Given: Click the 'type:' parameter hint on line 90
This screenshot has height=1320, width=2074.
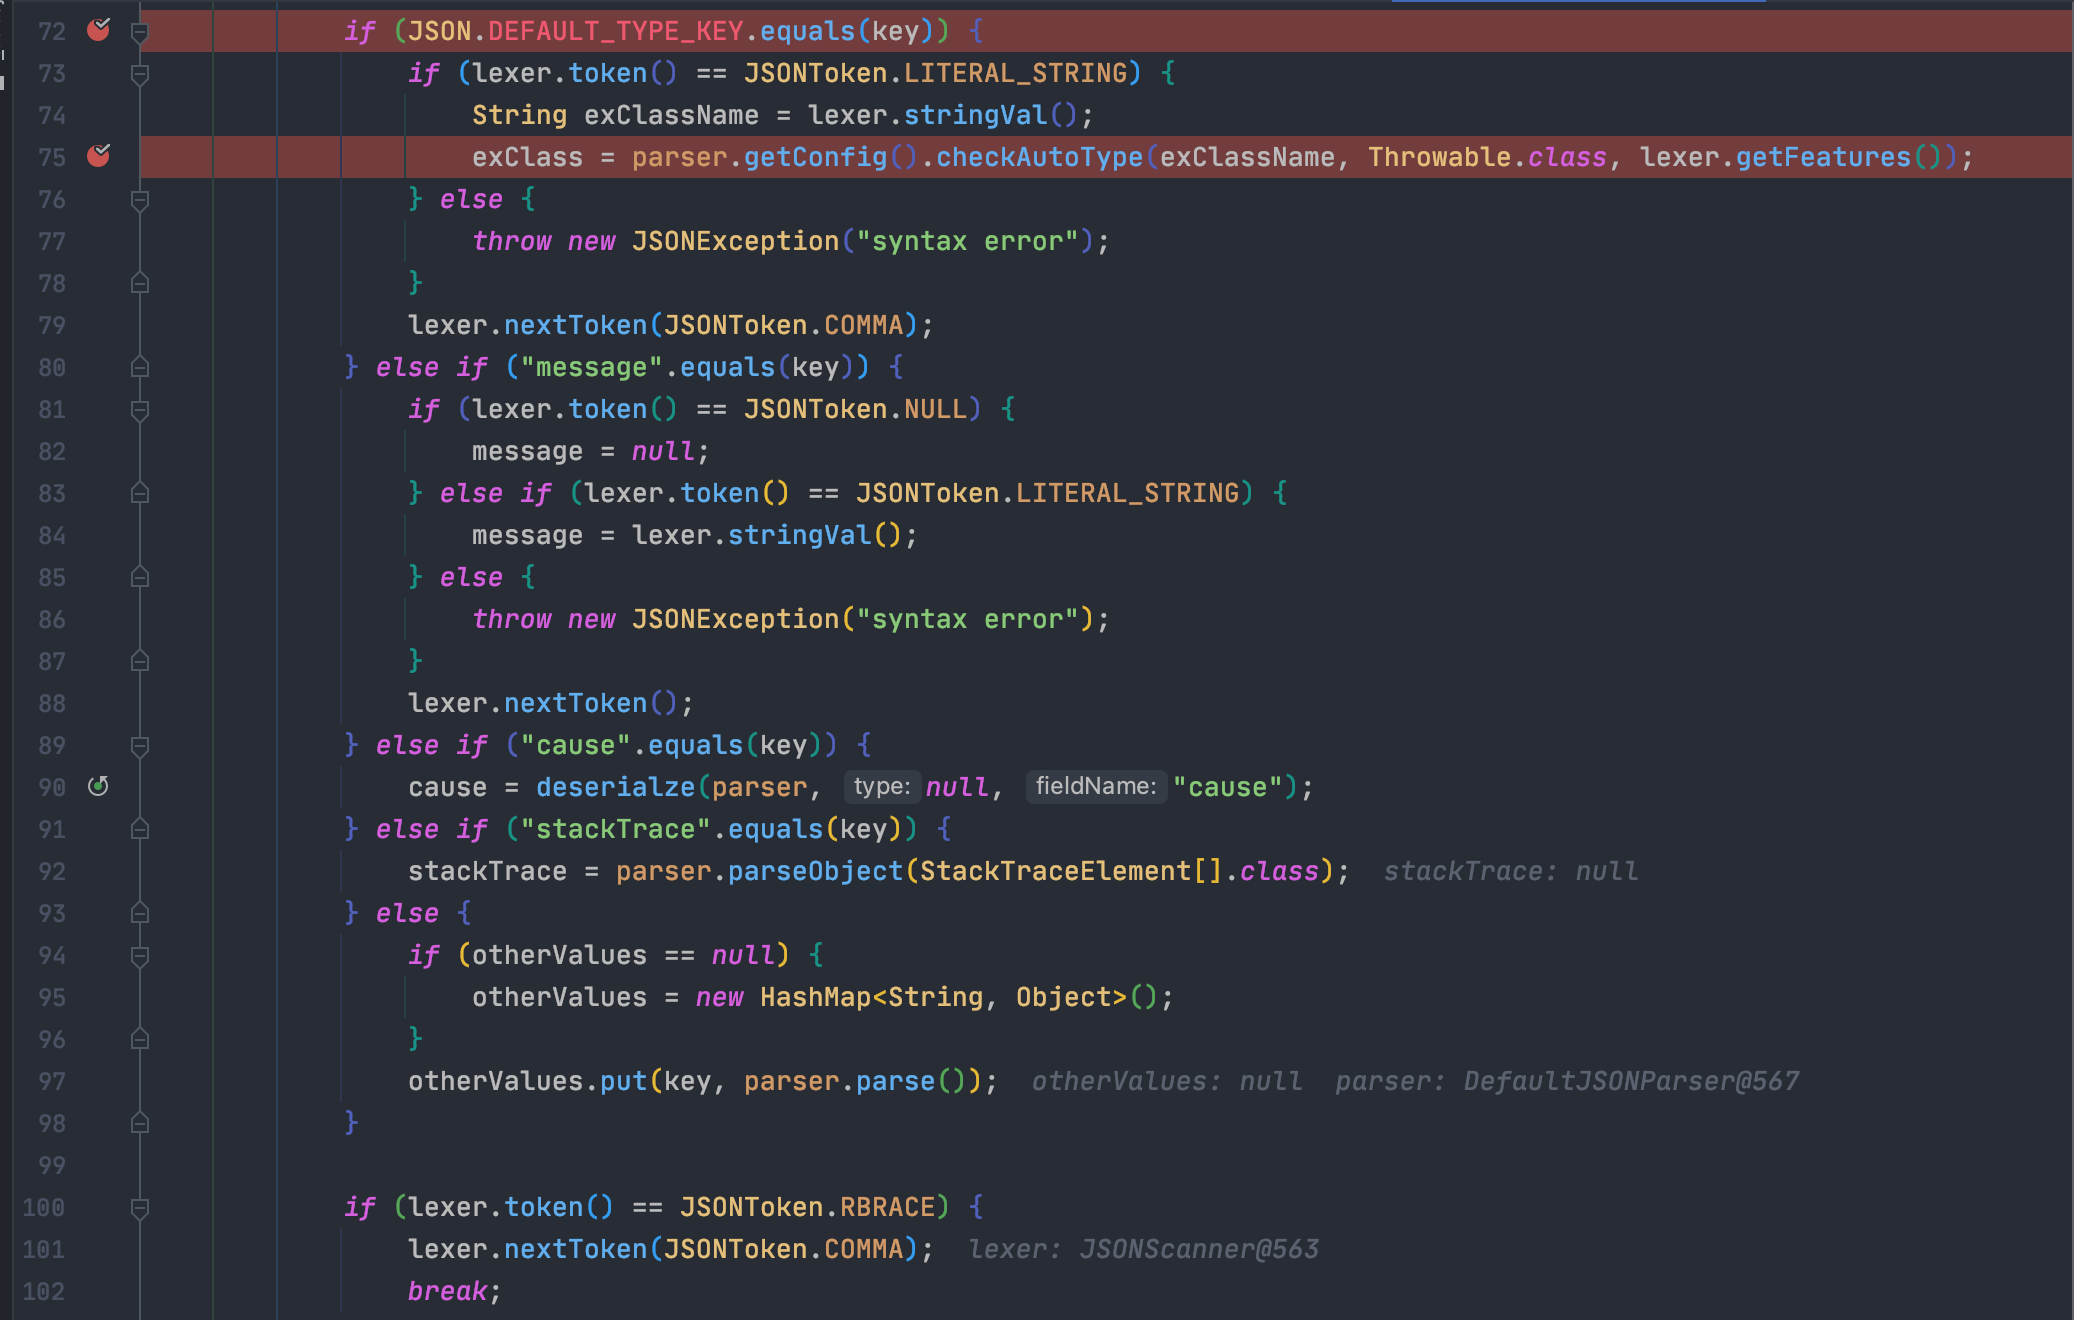Looking at the screenshot, I should pos(881,786).
